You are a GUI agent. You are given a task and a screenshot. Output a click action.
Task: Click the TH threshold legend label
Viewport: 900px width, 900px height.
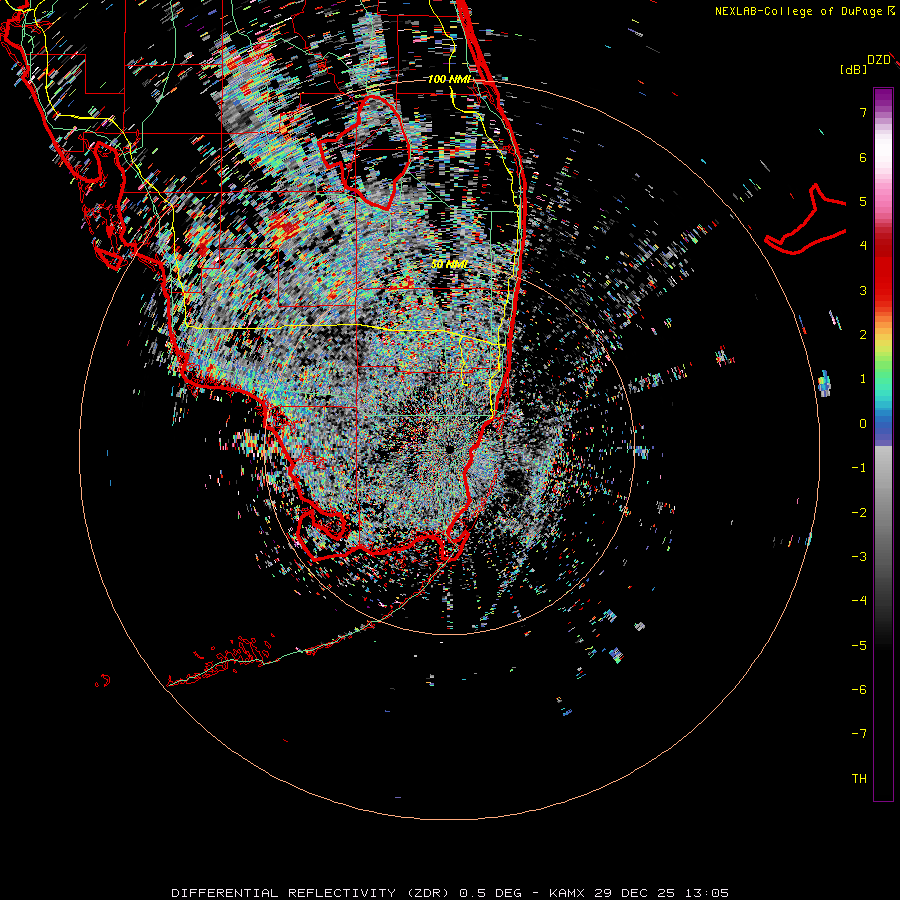point(859,779)
